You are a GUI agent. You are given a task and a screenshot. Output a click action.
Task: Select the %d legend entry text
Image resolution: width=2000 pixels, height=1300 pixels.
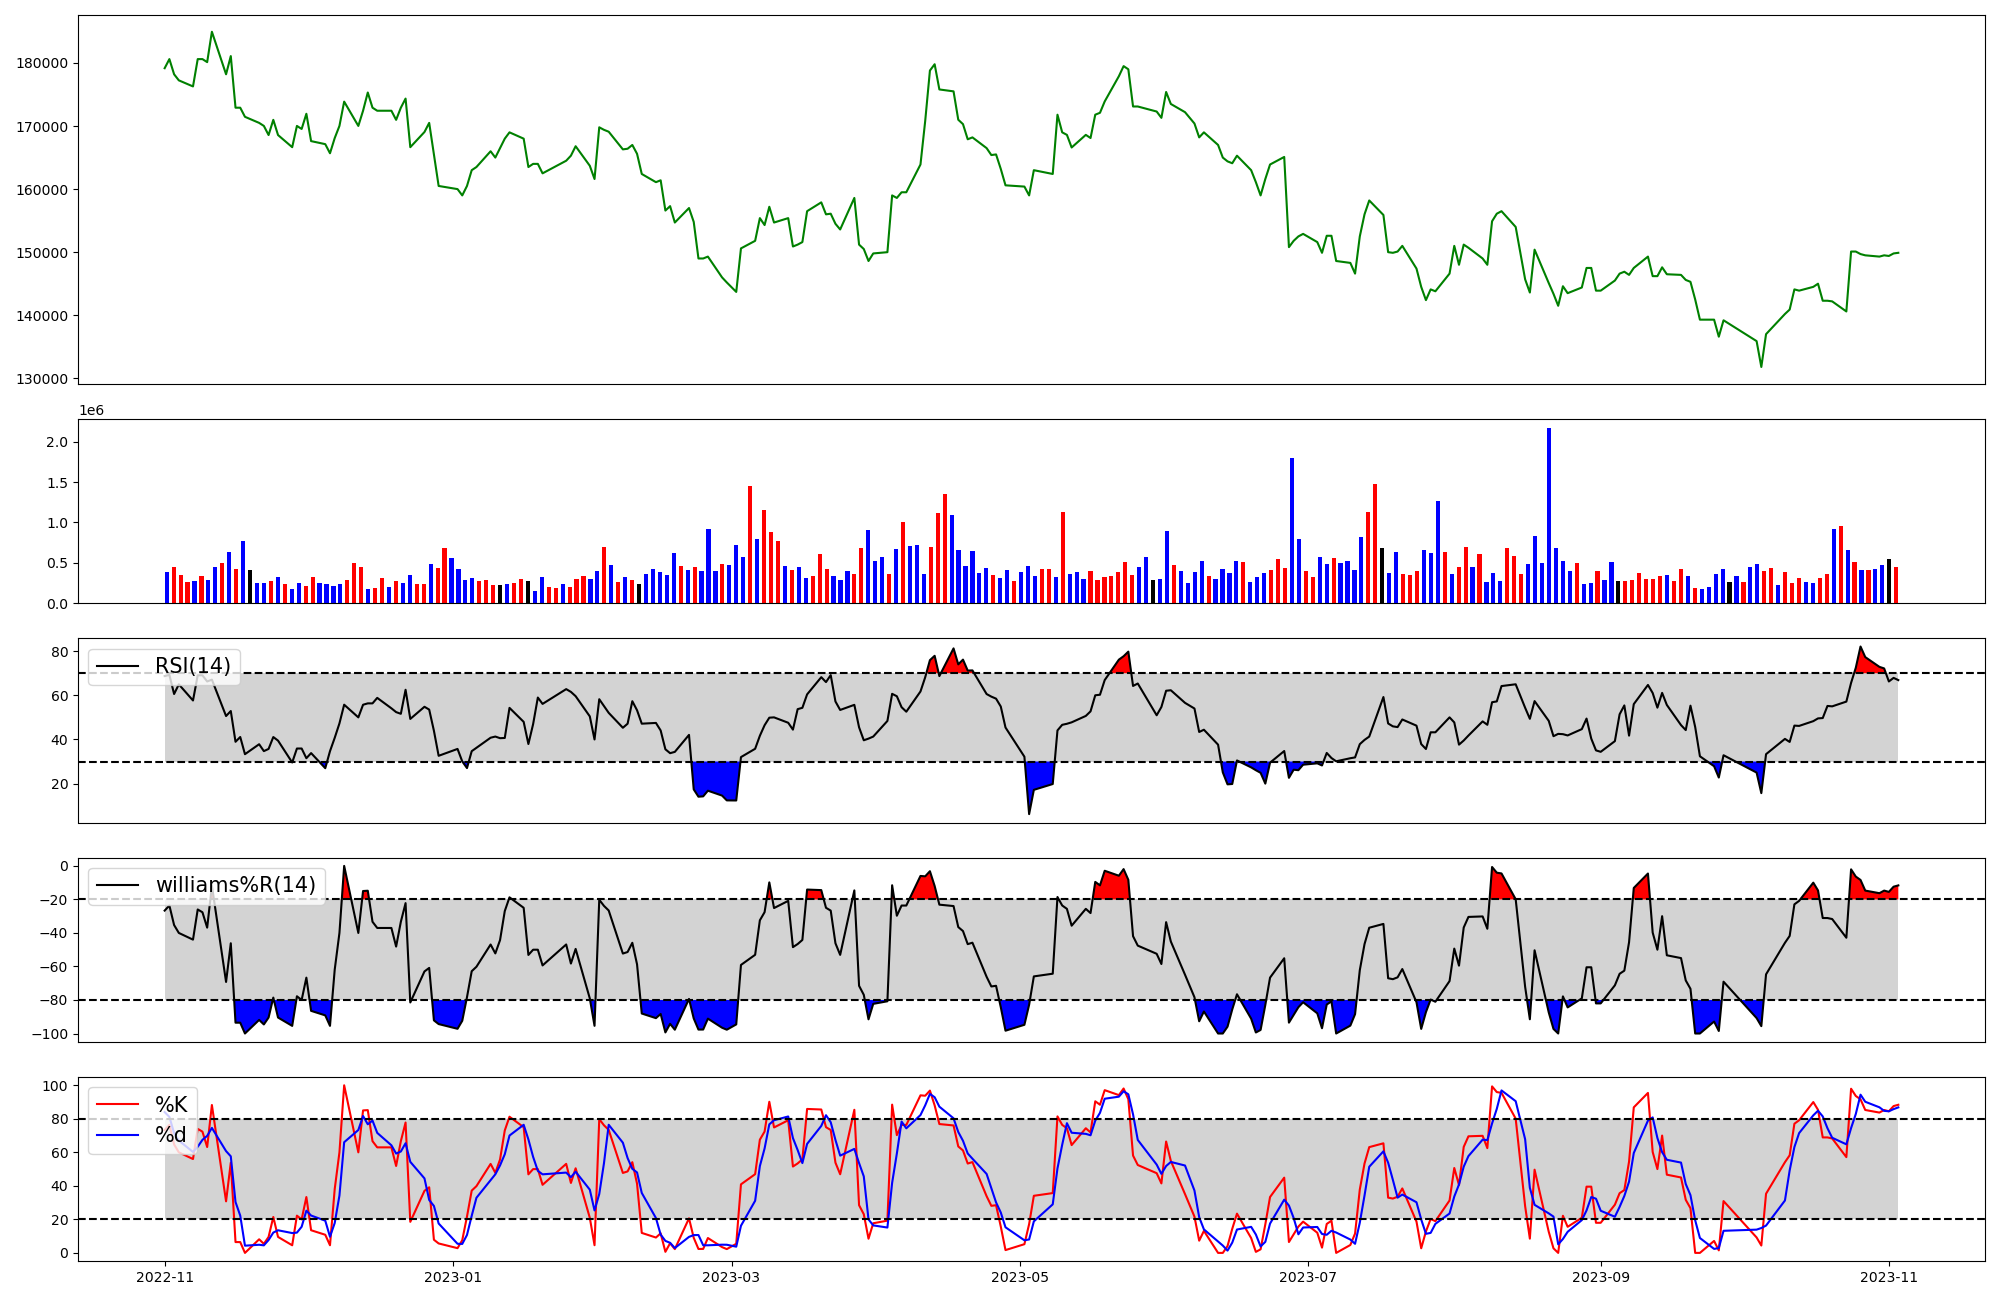(171, 1135)
